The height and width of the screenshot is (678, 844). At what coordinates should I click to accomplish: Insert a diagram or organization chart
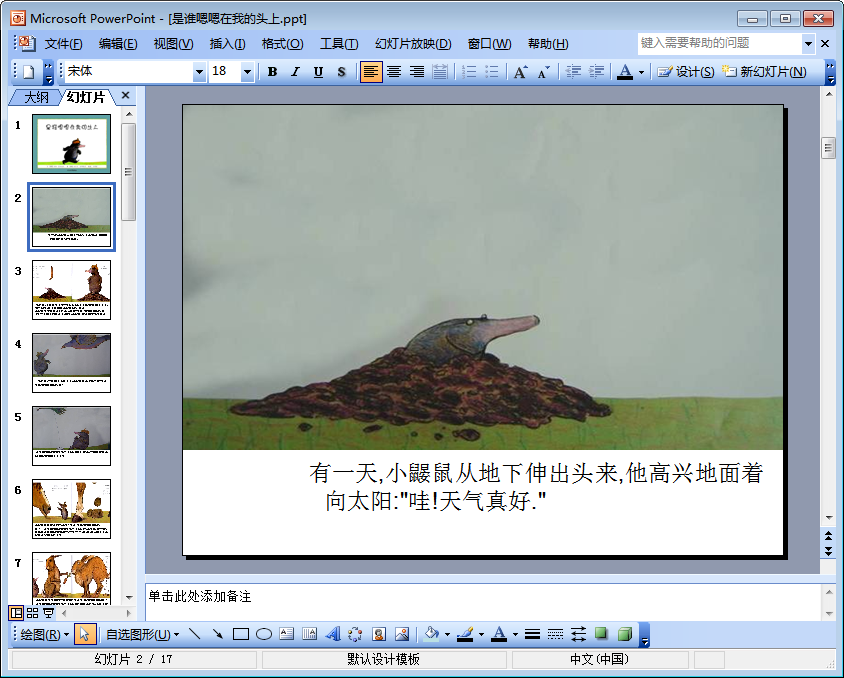(x=355, y=634)
